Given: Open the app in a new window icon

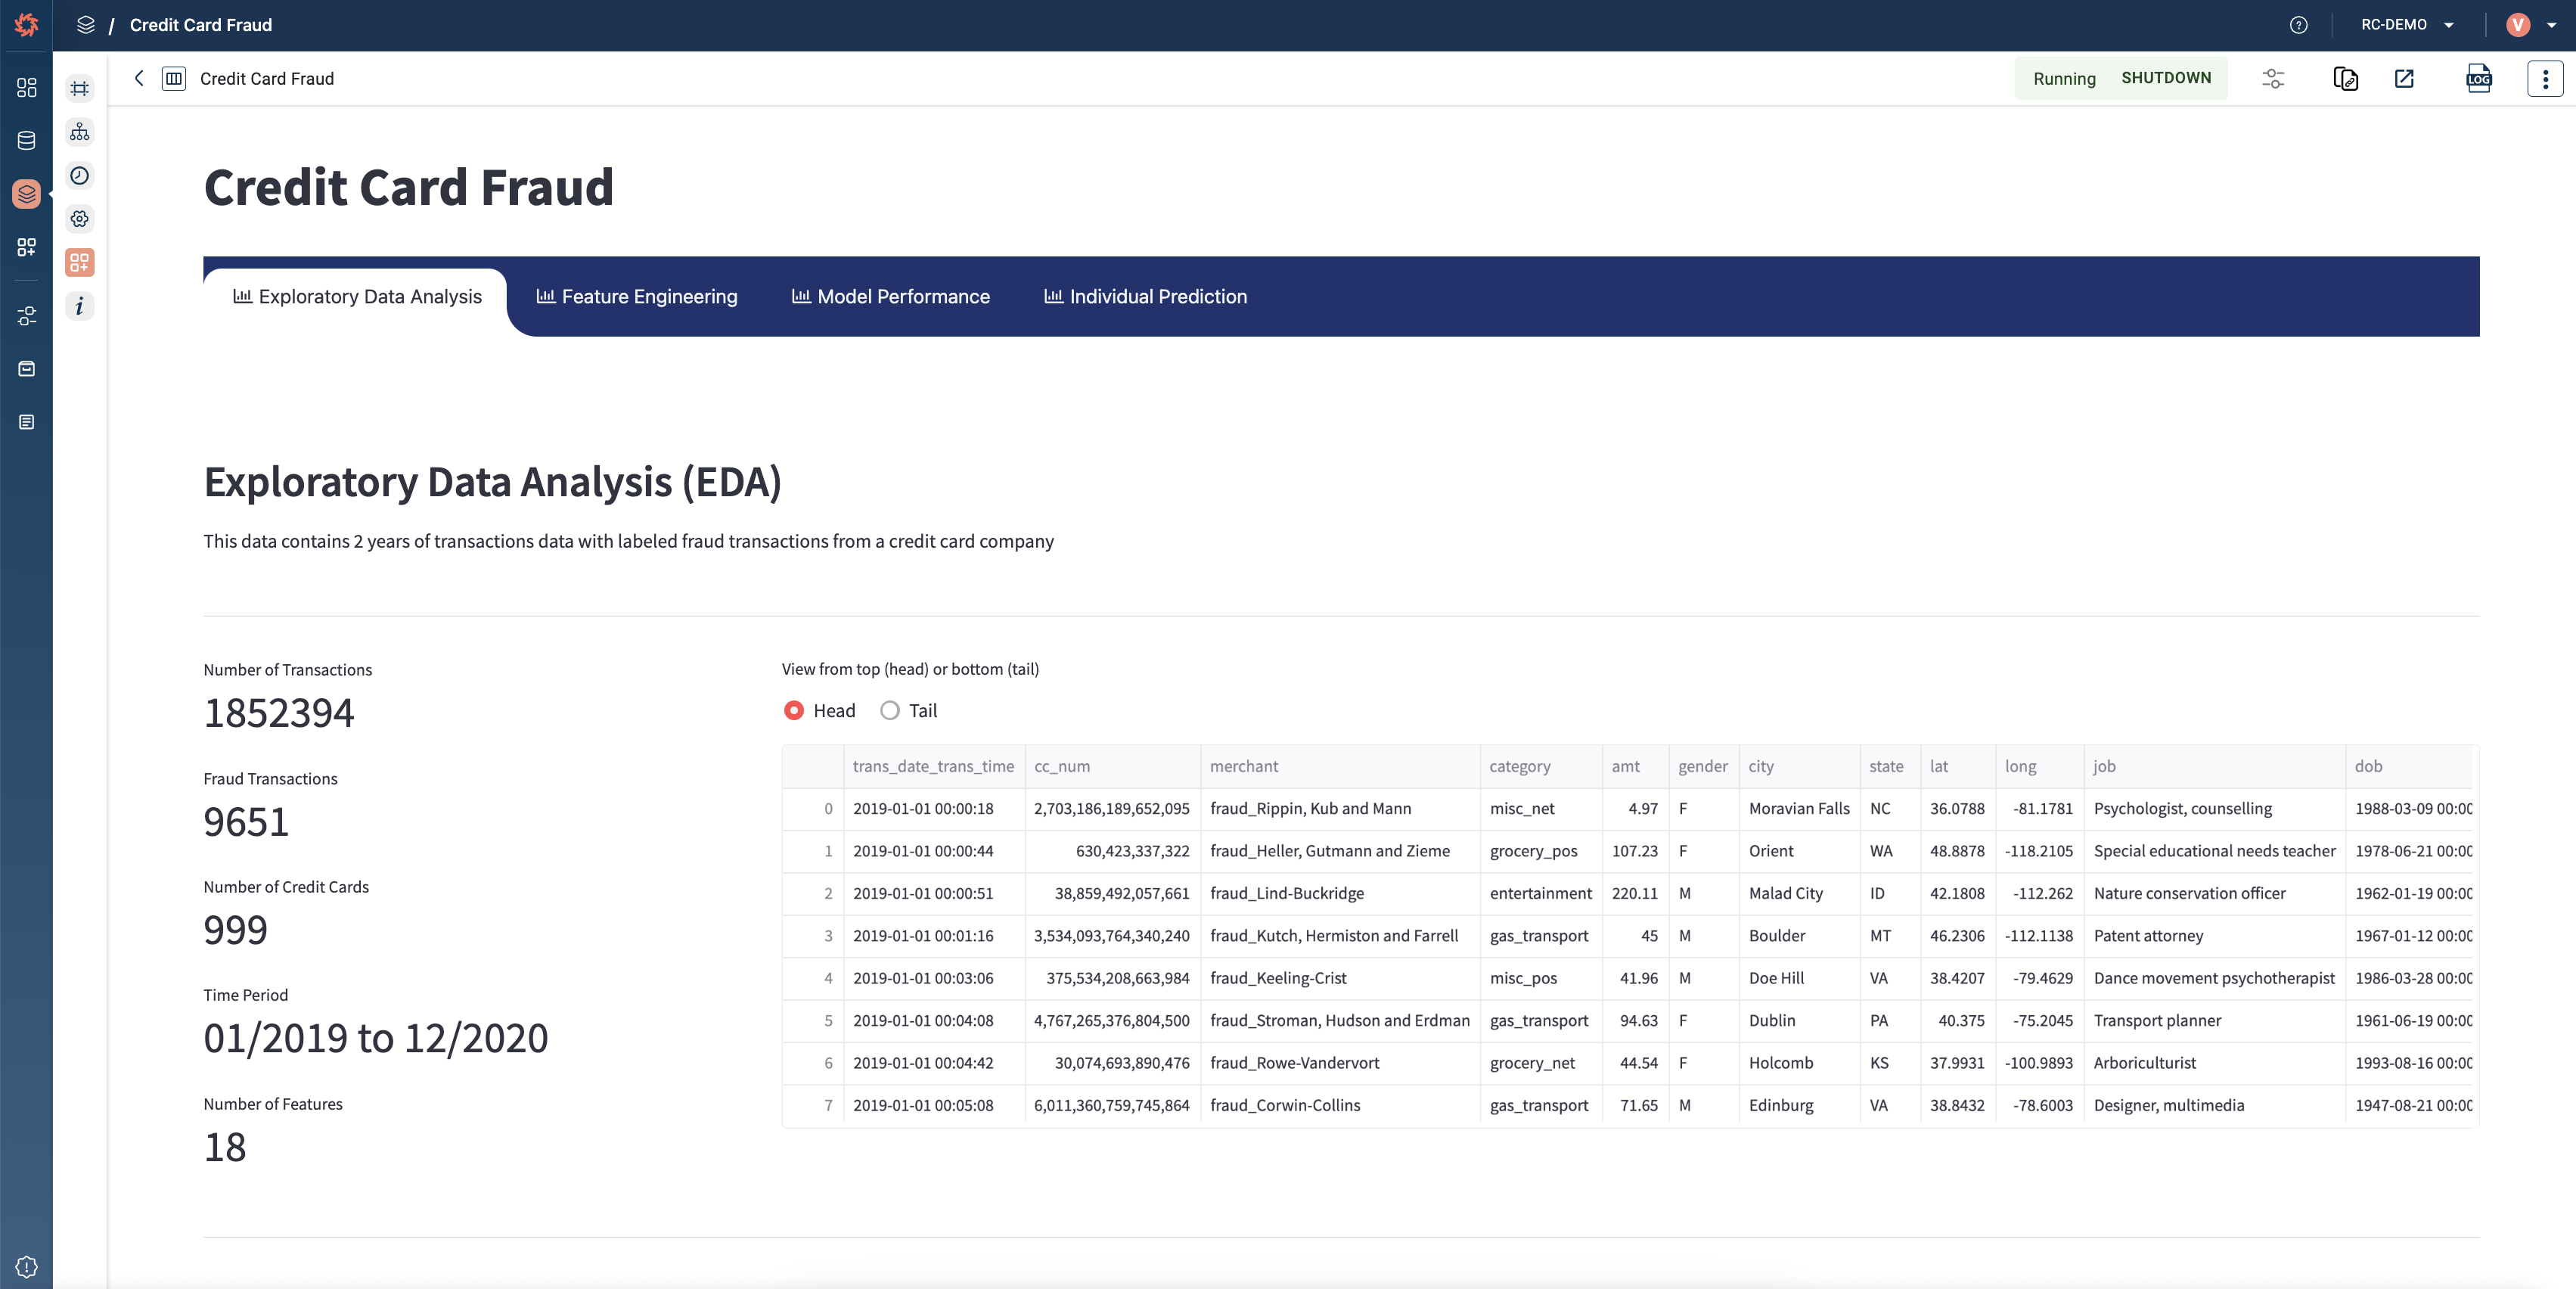Looking at the screenshot, I should (x=2404, y=78).
